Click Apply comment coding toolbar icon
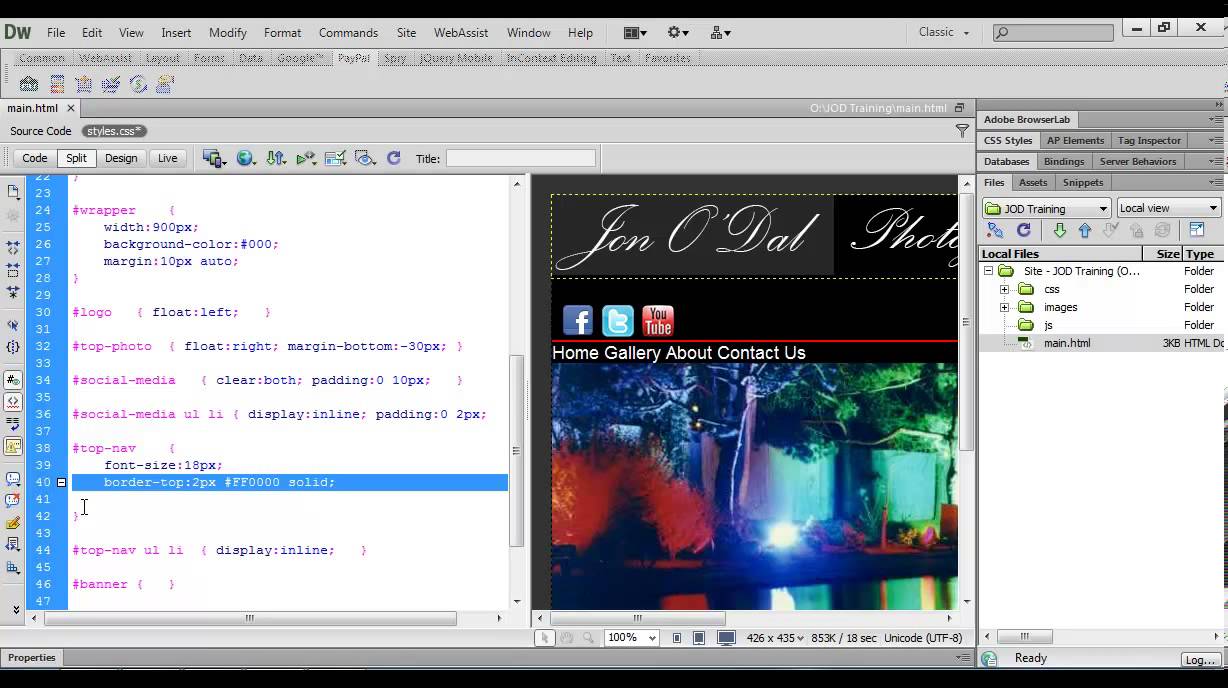 (x=13, y=479)
